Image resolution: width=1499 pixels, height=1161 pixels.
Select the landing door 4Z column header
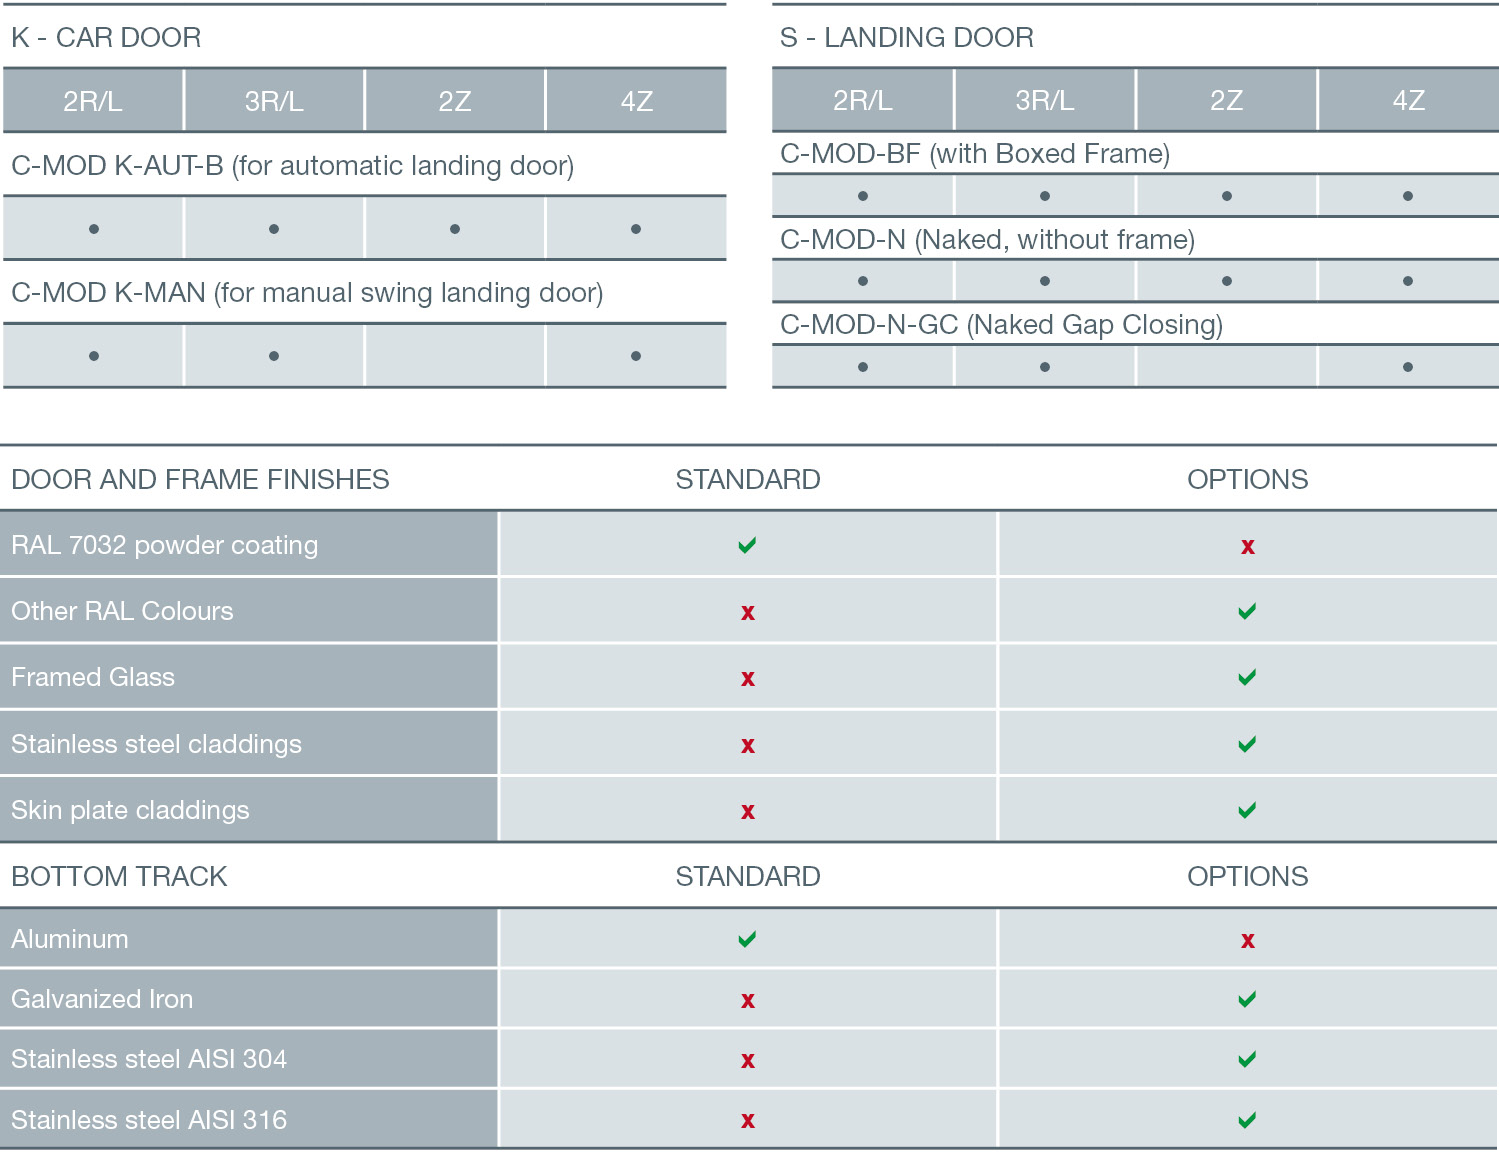[x=1408, y=100]
